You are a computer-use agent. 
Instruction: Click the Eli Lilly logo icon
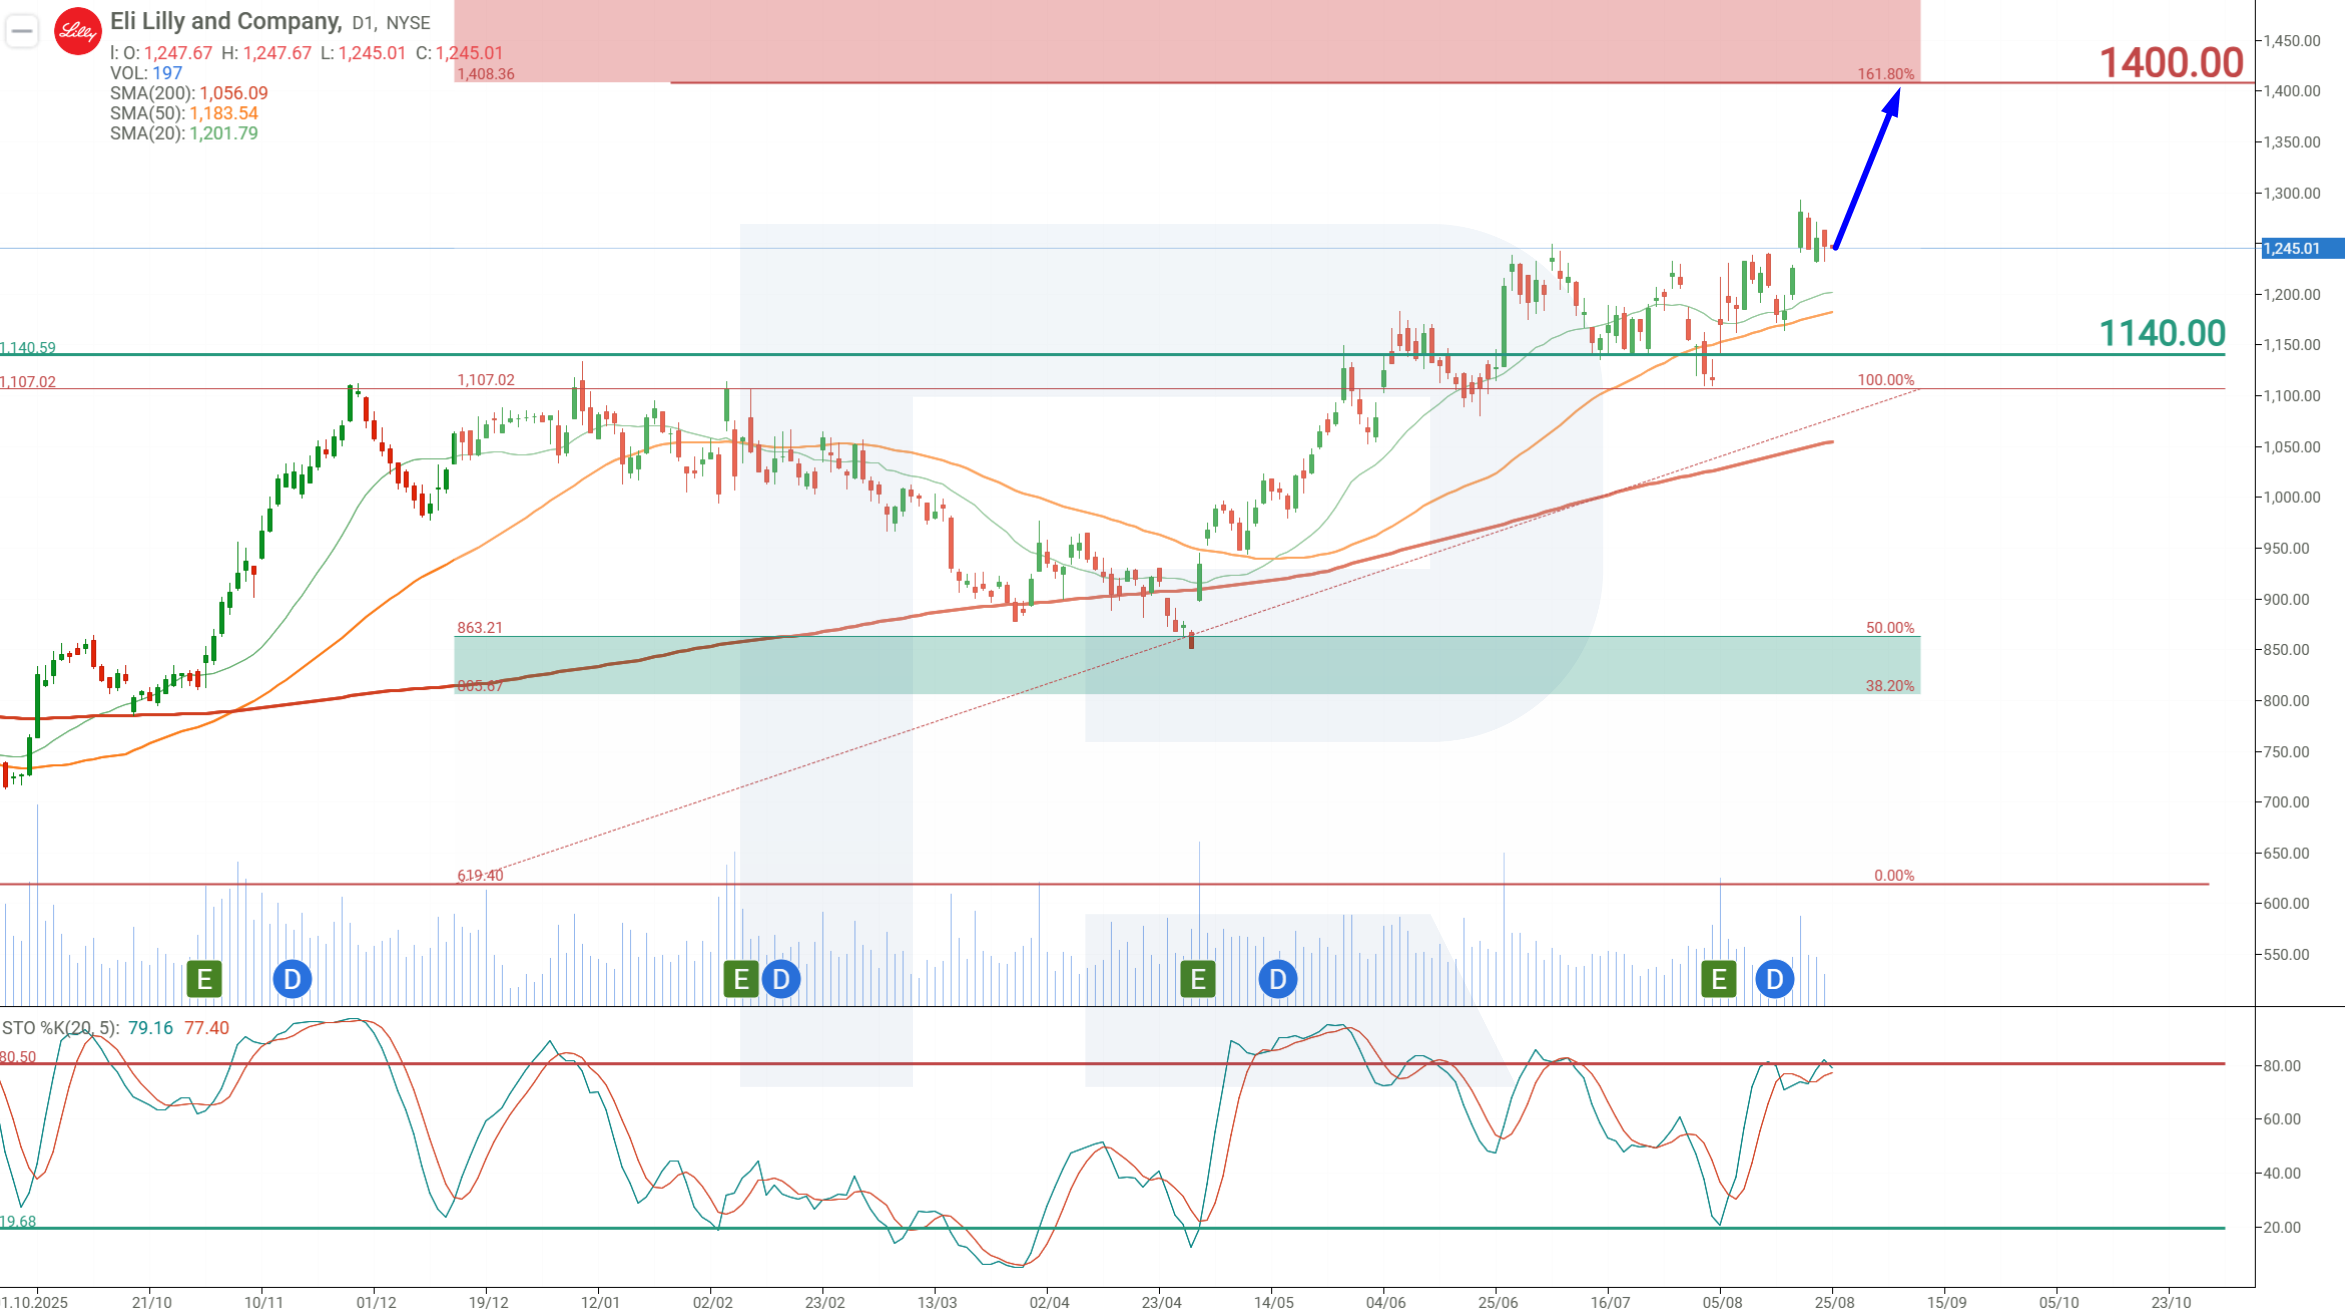click(x=77, y=32)
